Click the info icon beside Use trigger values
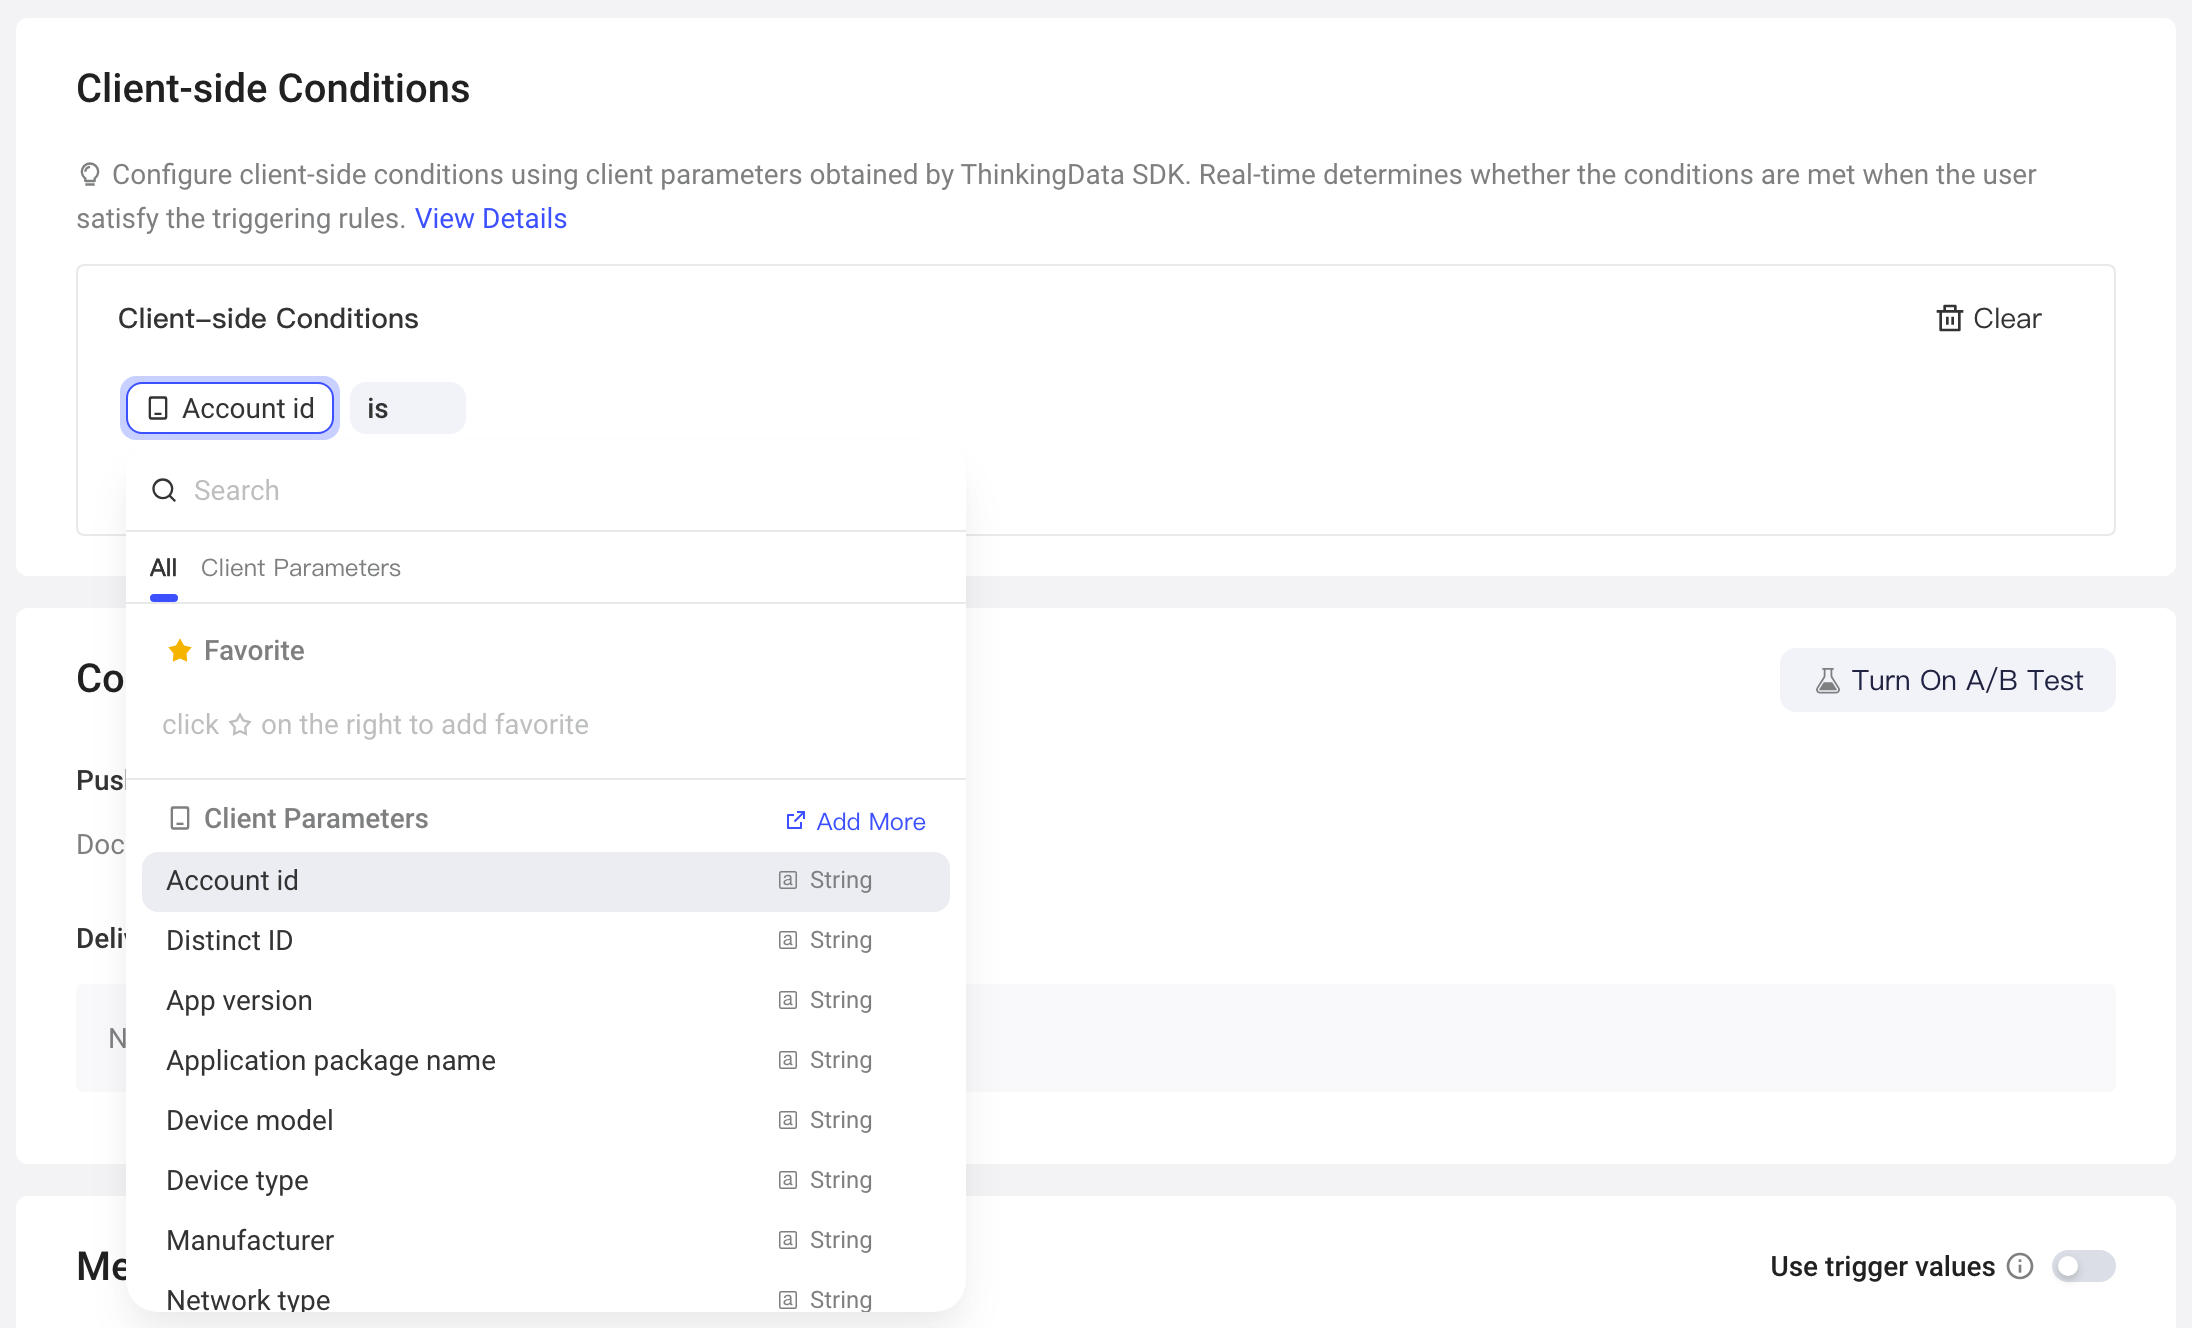The width and height of the screenshot is (2192, 1328). pyautogui.click(x=2020, y=1266)
